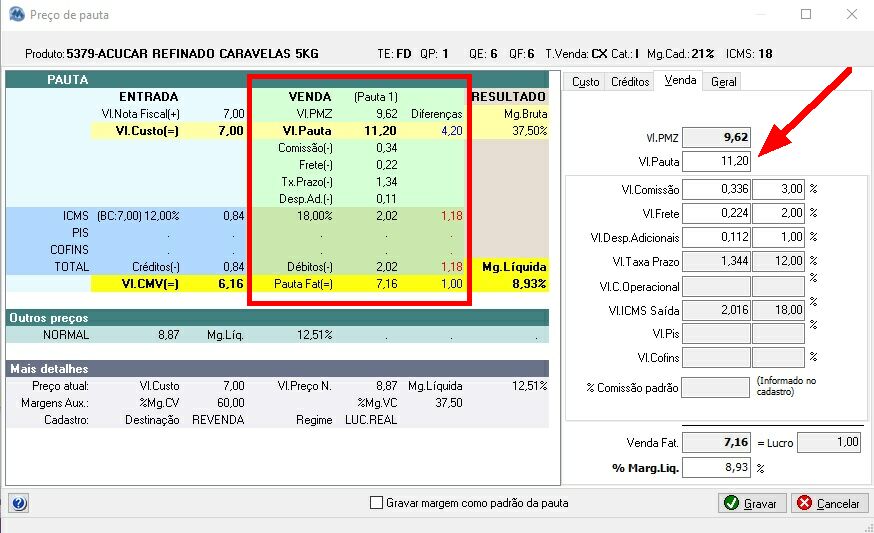
Task: Click the Vl.Desp.Adicionais percentage field
Action: tap(778, 237)
